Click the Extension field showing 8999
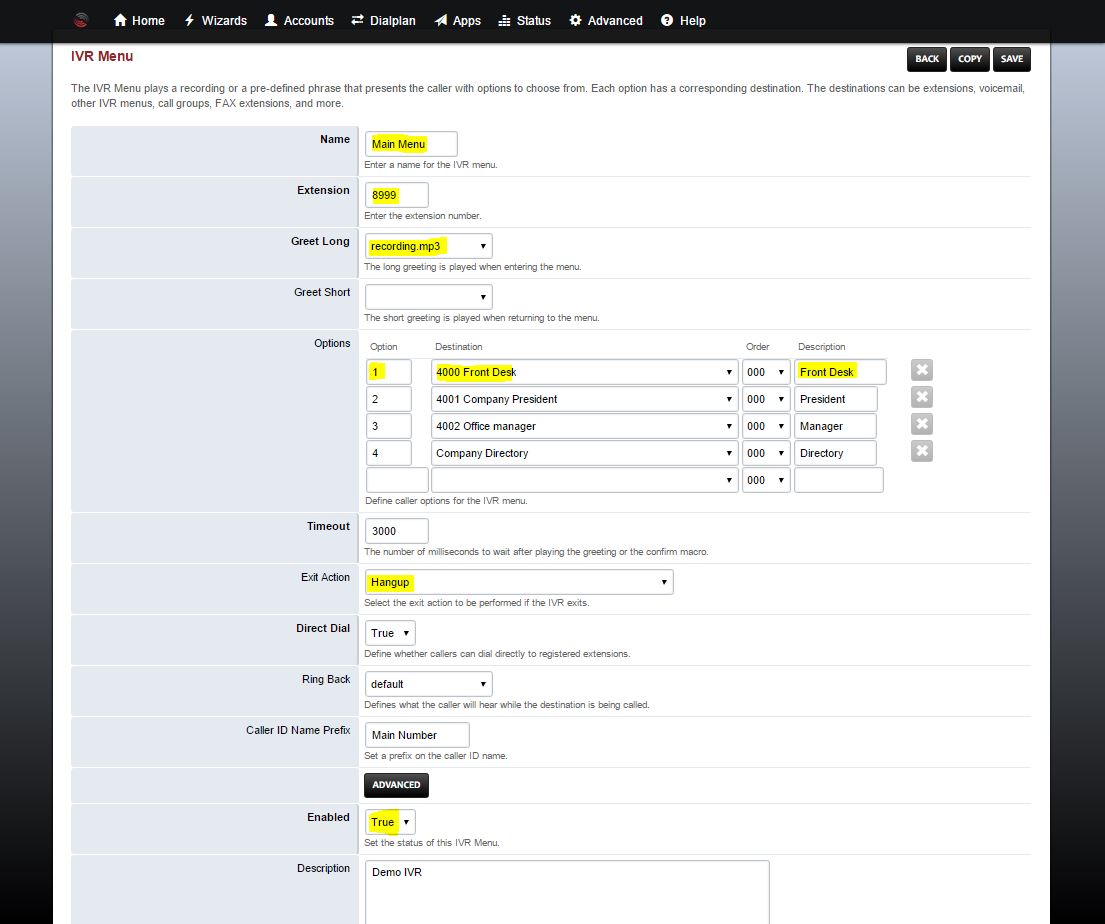The width and height of the screenshot is (1105, 924). coord(396,195)
